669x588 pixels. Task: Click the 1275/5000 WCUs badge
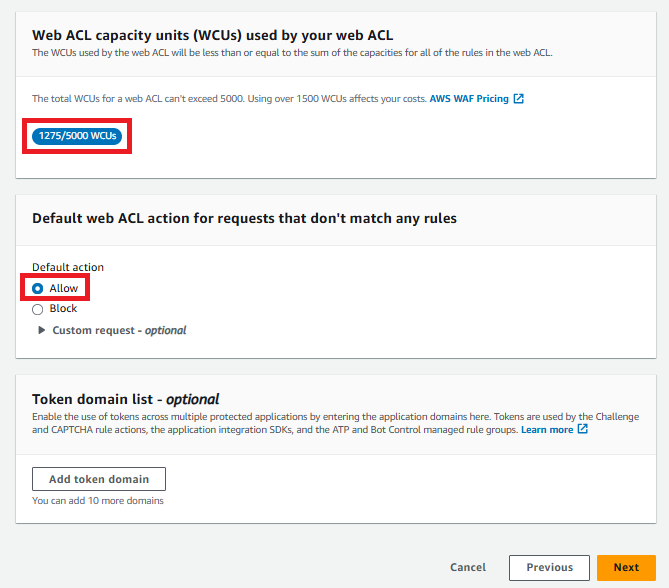point(77,136)
